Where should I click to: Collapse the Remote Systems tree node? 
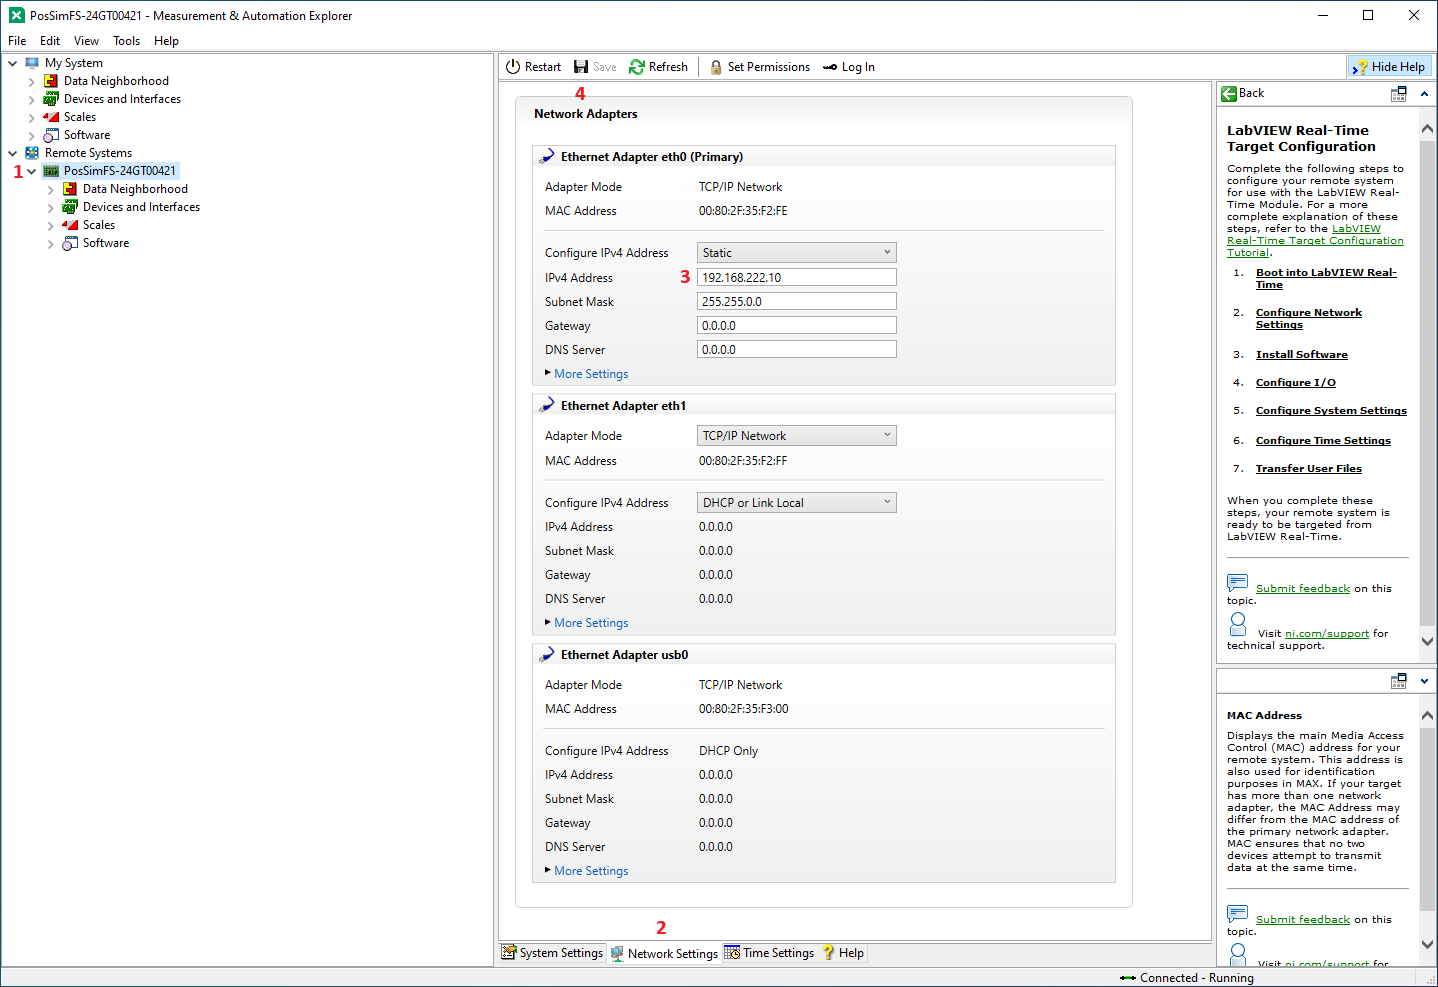click(13, 153)
